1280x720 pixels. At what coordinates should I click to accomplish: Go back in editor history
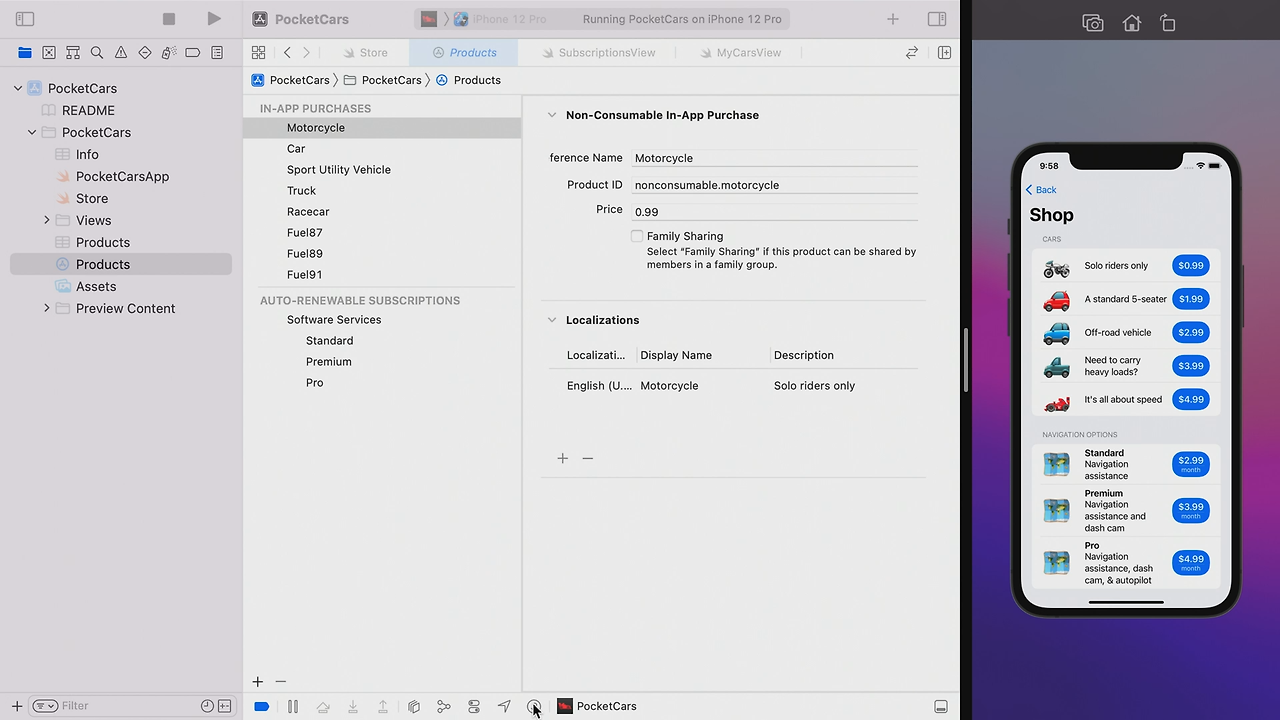287,52
